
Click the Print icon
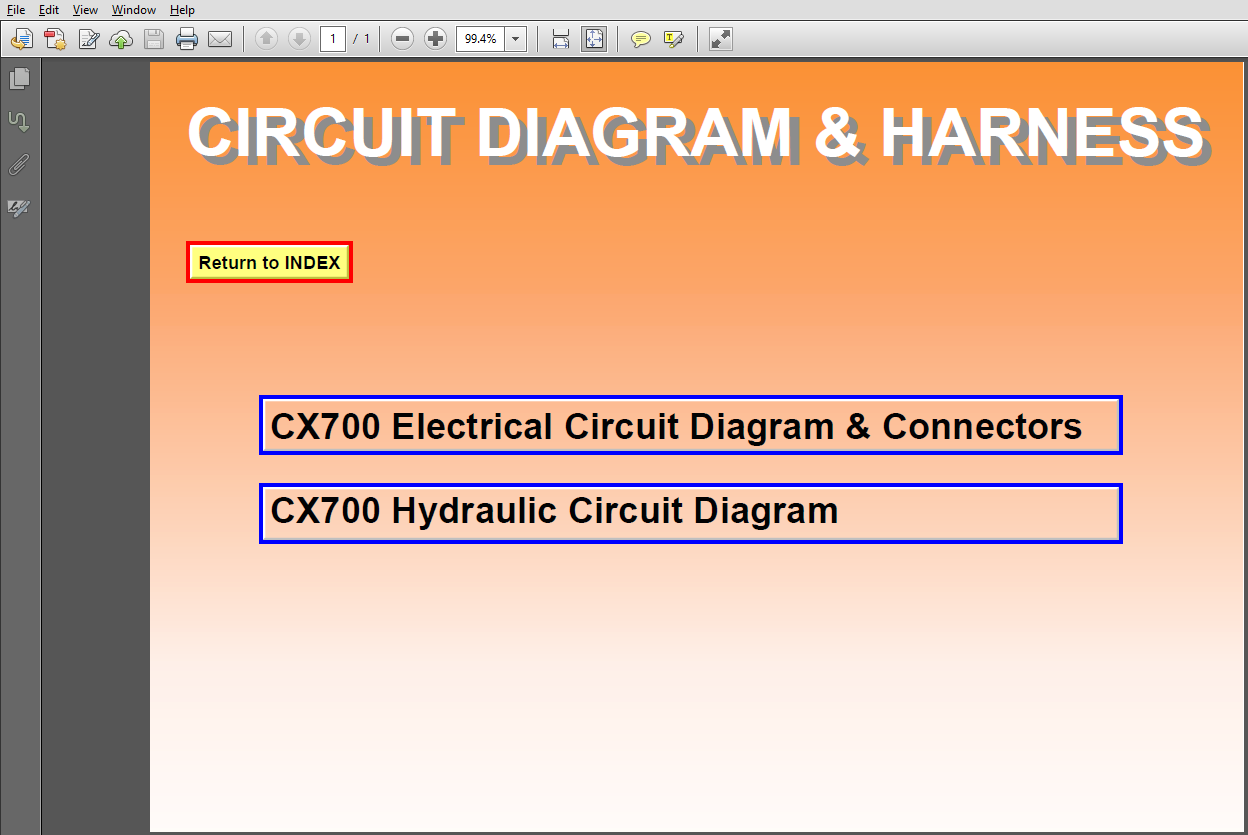click(x=187, y=39)
